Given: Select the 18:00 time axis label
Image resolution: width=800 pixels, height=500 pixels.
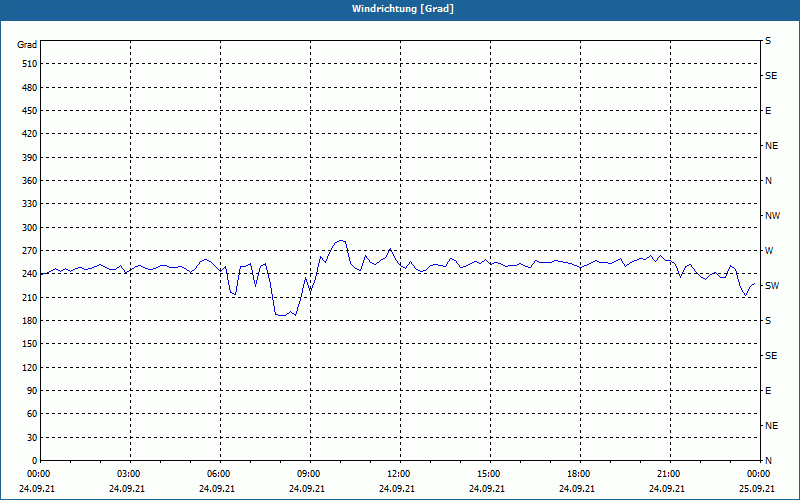Looking at the screenshot, I should click(579, 474).
